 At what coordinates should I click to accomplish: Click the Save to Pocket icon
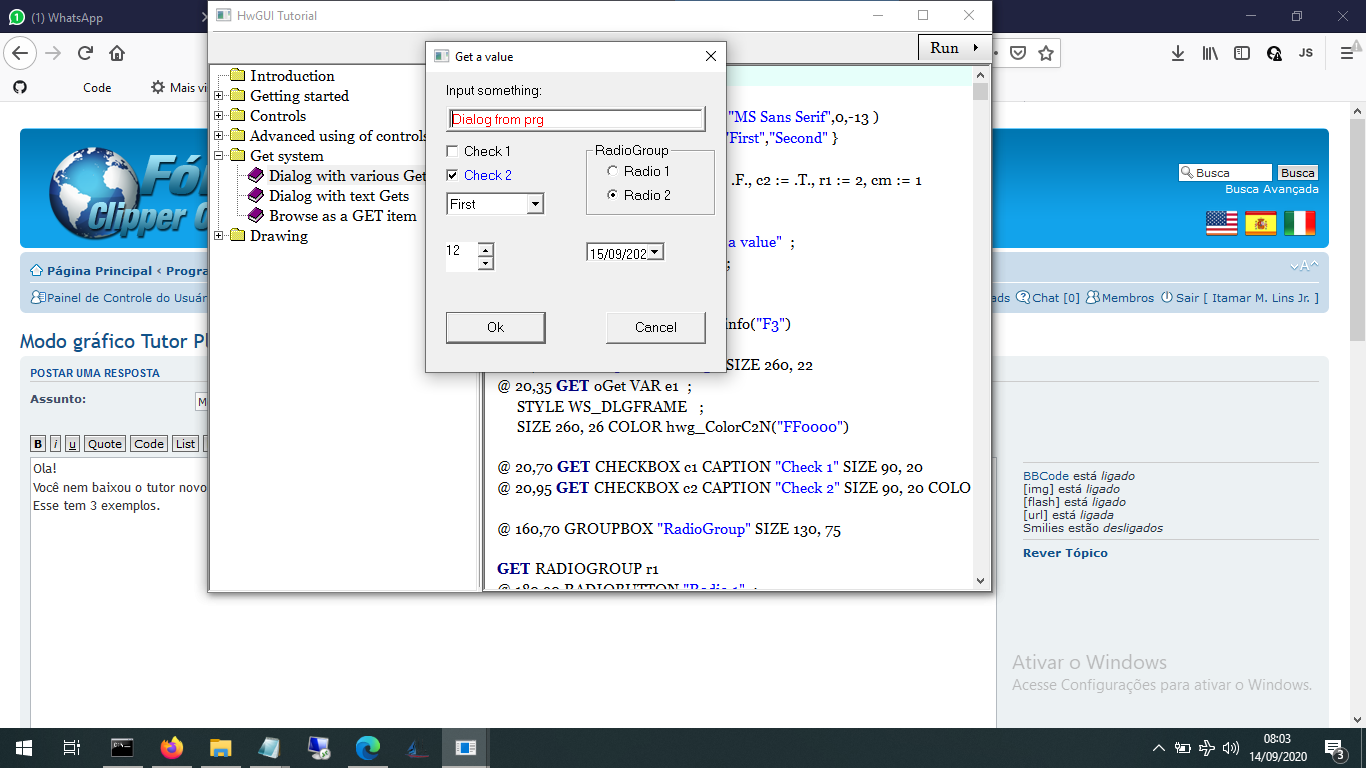[1018, 53]
